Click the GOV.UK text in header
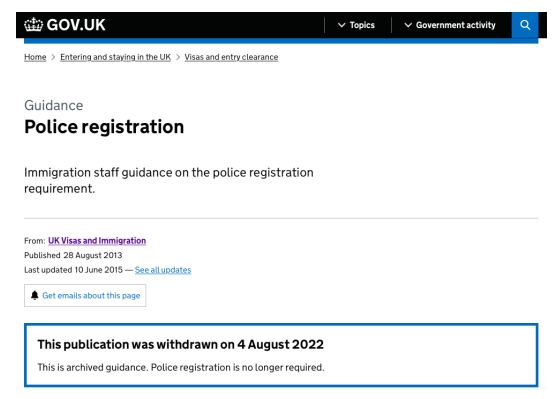560x399 pixels. point(76,25)
